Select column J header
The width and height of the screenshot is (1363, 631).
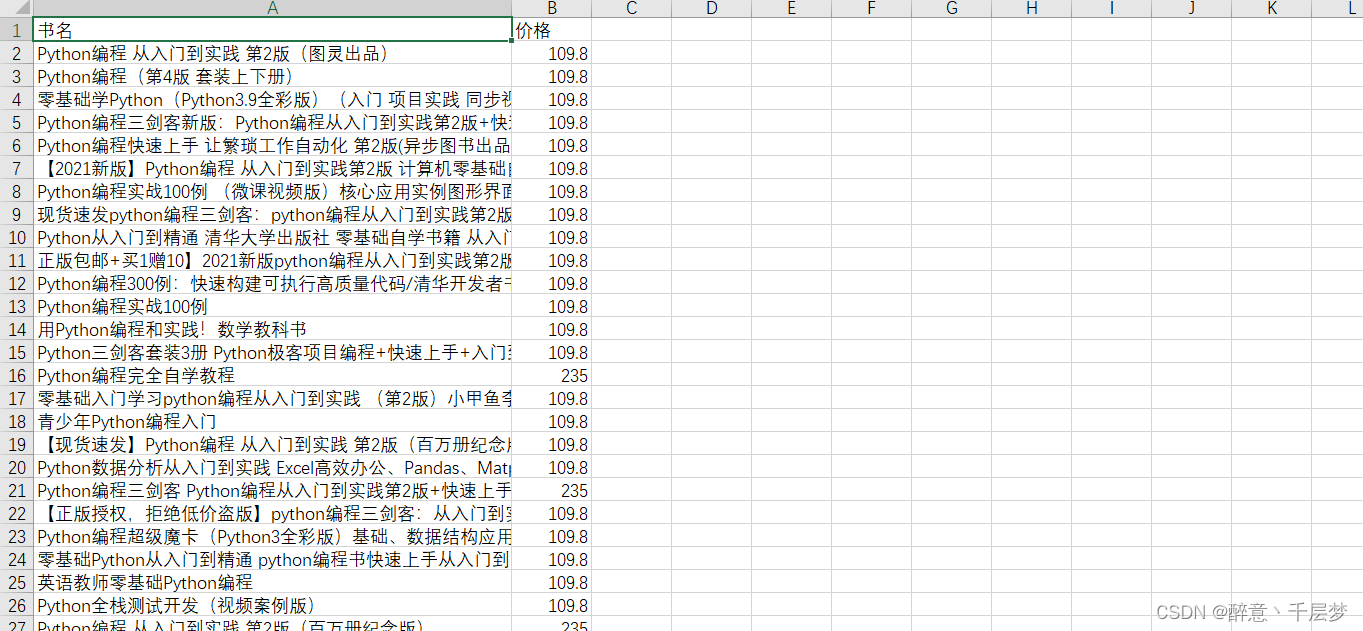point(1191,8)
